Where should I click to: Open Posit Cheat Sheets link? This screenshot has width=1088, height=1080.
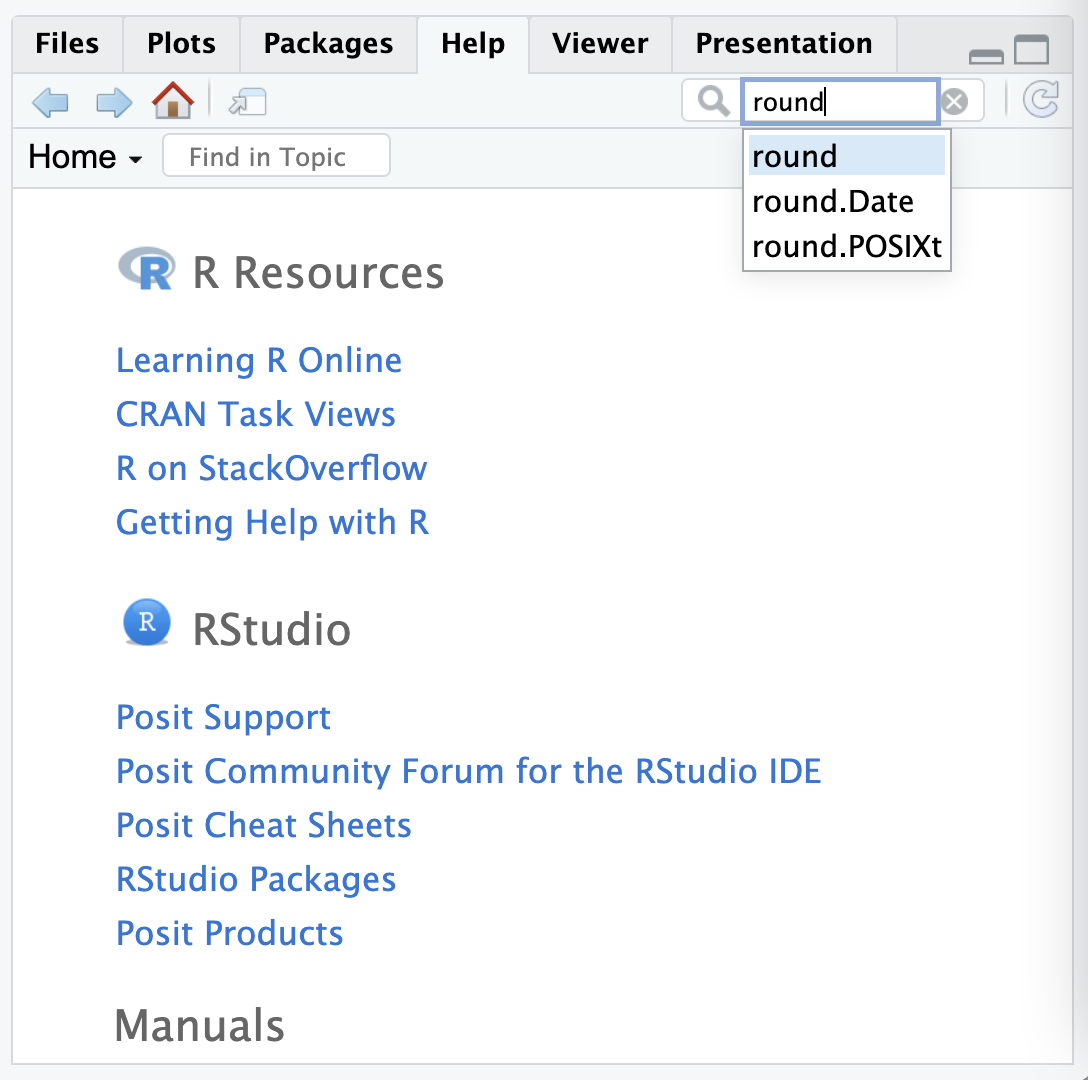point(264,825)
